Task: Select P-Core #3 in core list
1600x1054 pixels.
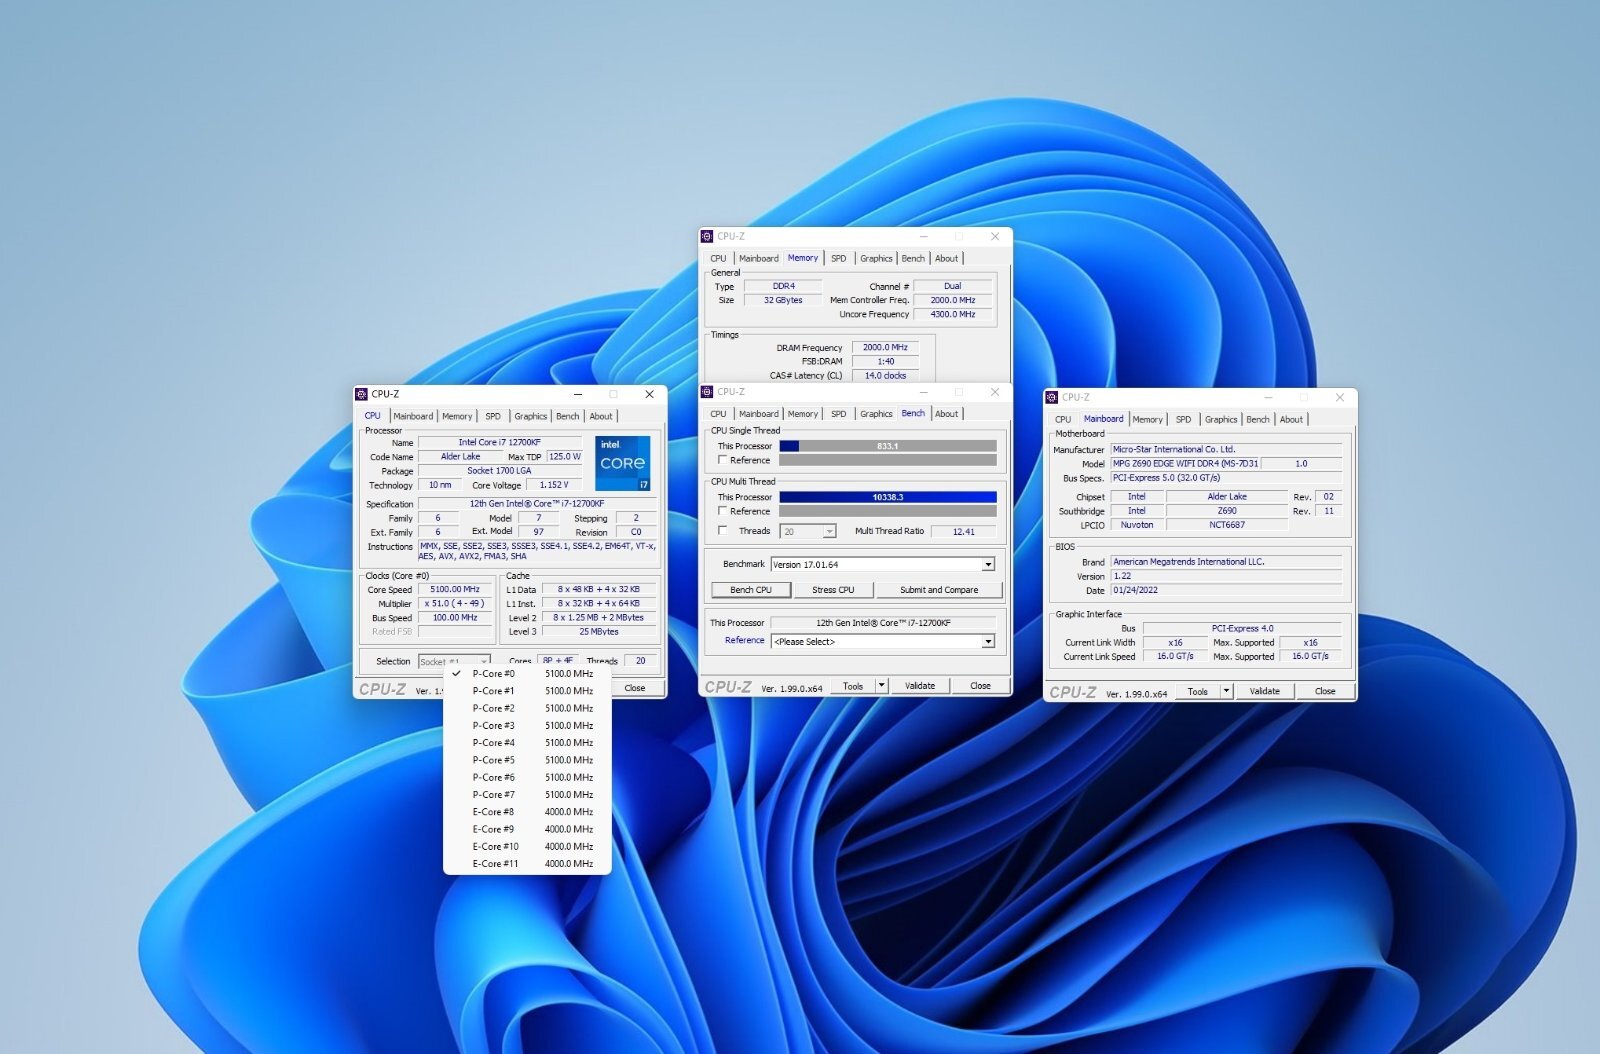Action: point(527,726)
